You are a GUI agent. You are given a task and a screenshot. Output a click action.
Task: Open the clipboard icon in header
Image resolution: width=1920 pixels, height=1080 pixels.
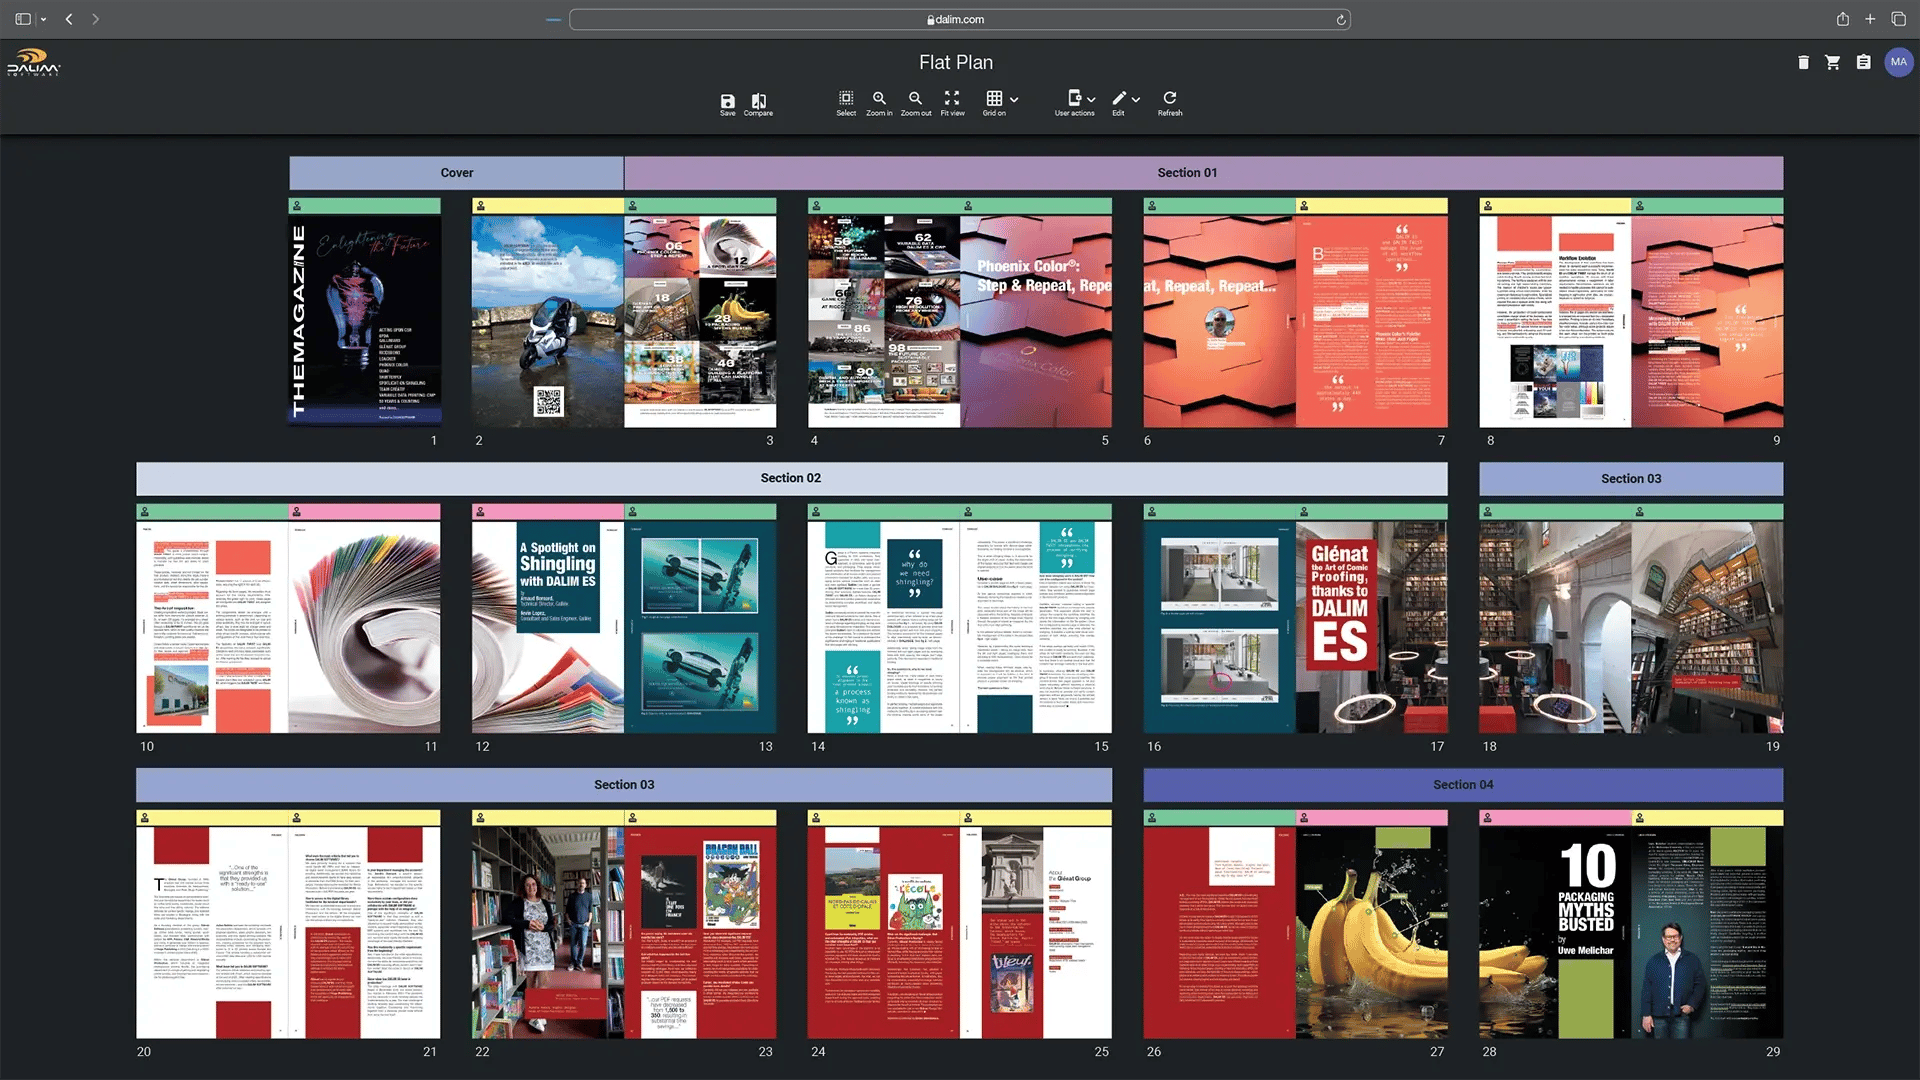coord(1863,62)
